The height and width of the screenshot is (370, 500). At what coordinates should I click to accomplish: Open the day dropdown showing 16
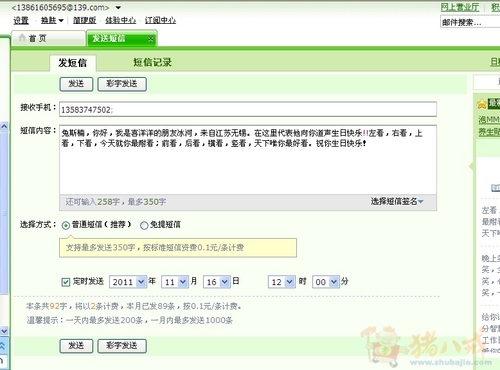coord(225,282)
